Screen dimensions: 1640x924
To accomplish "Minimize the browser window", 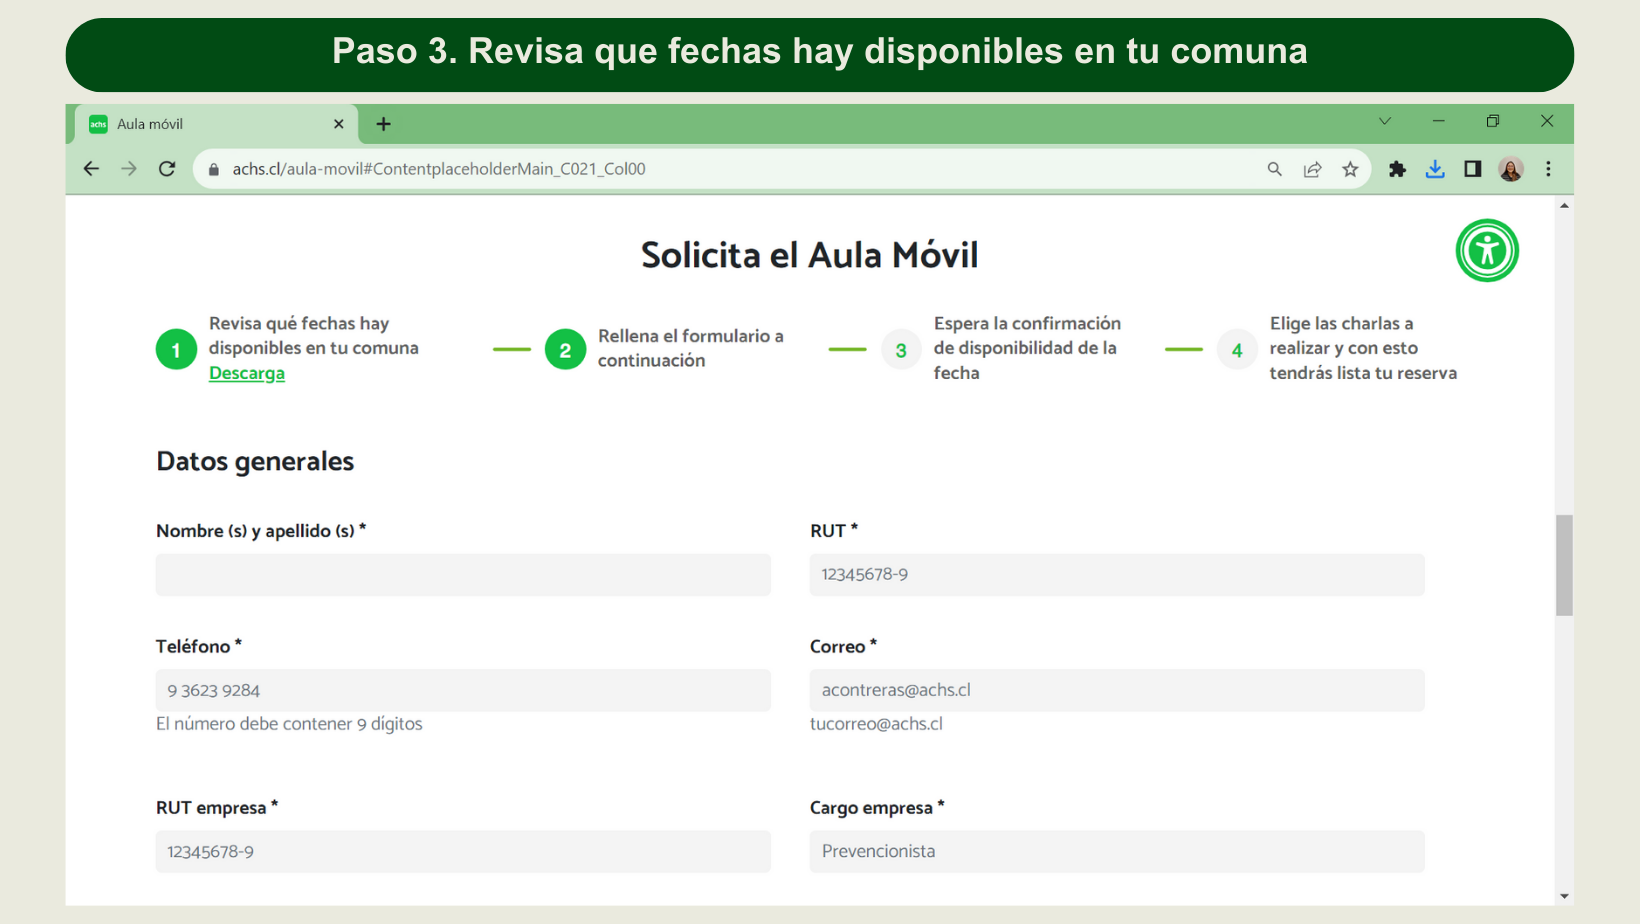I will click(x=1439, y=121).
